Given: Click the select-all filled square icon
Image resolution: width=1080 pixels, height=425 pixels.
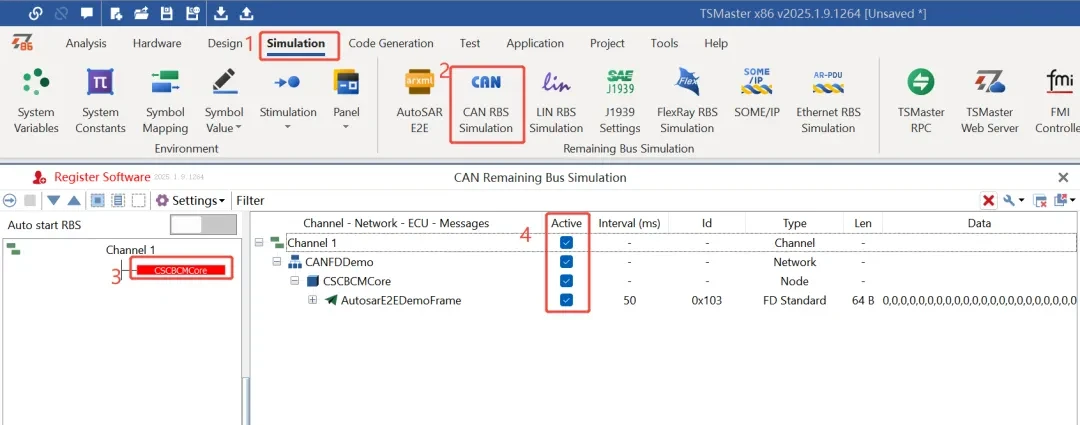Looking at the screenshot, I should (x=98, y=200).
